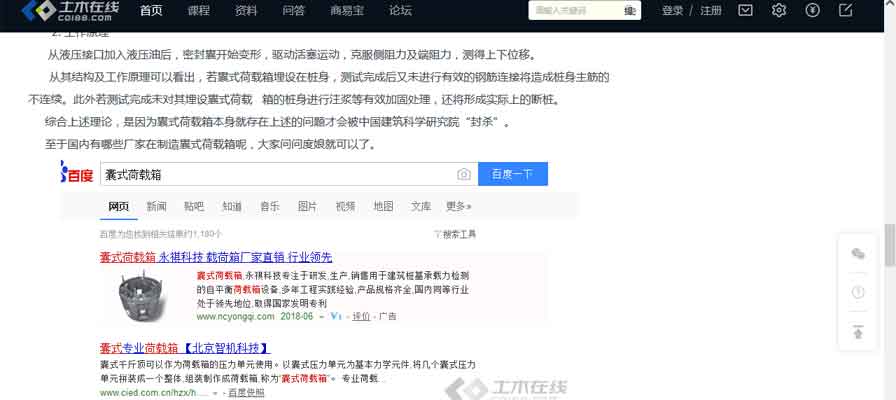Image resolution: width=896 pixels, height=400 pixels.
Task: Click the 评价 link under first result
Action: [x=361, y=316]
